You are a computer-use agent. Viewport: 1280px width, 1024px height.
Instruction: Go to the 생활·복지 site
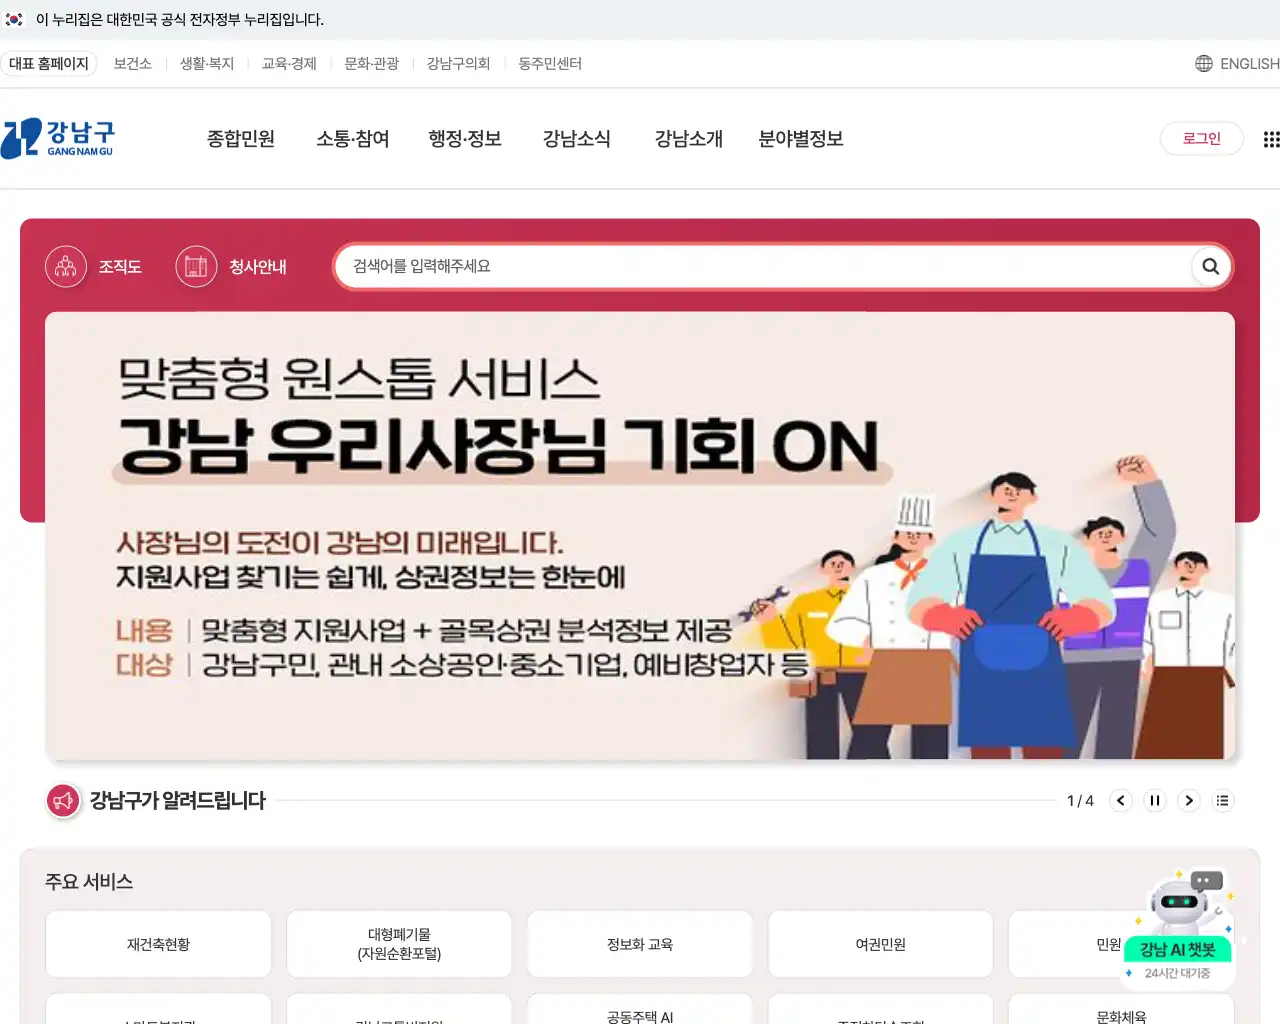point(207,64)
